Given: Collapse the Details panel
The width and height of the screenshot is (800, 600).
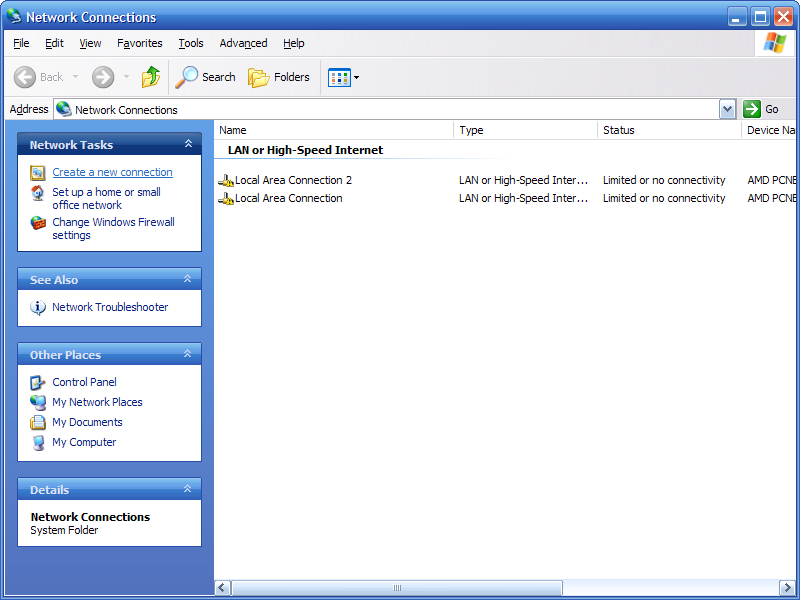Looking at the screenshot, I should (188, 490).
